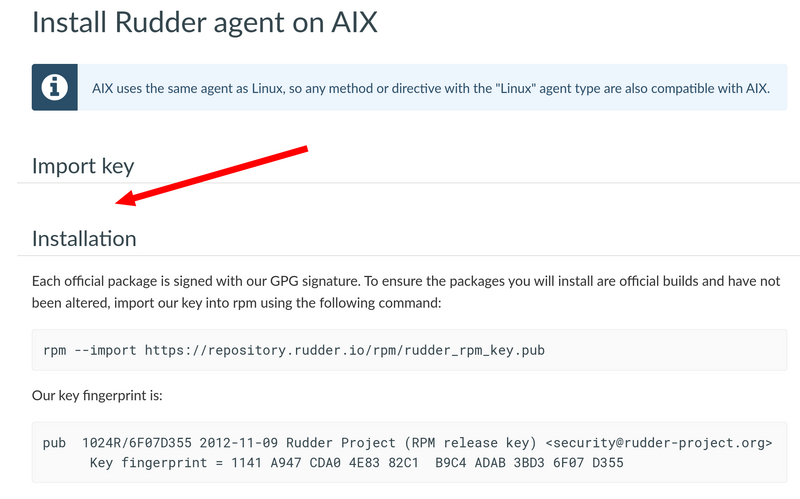Click the "Our key fingerprint is:" text
Image resolution: width=800 pixels, height=499 pixels.
(x=97, y=395)
